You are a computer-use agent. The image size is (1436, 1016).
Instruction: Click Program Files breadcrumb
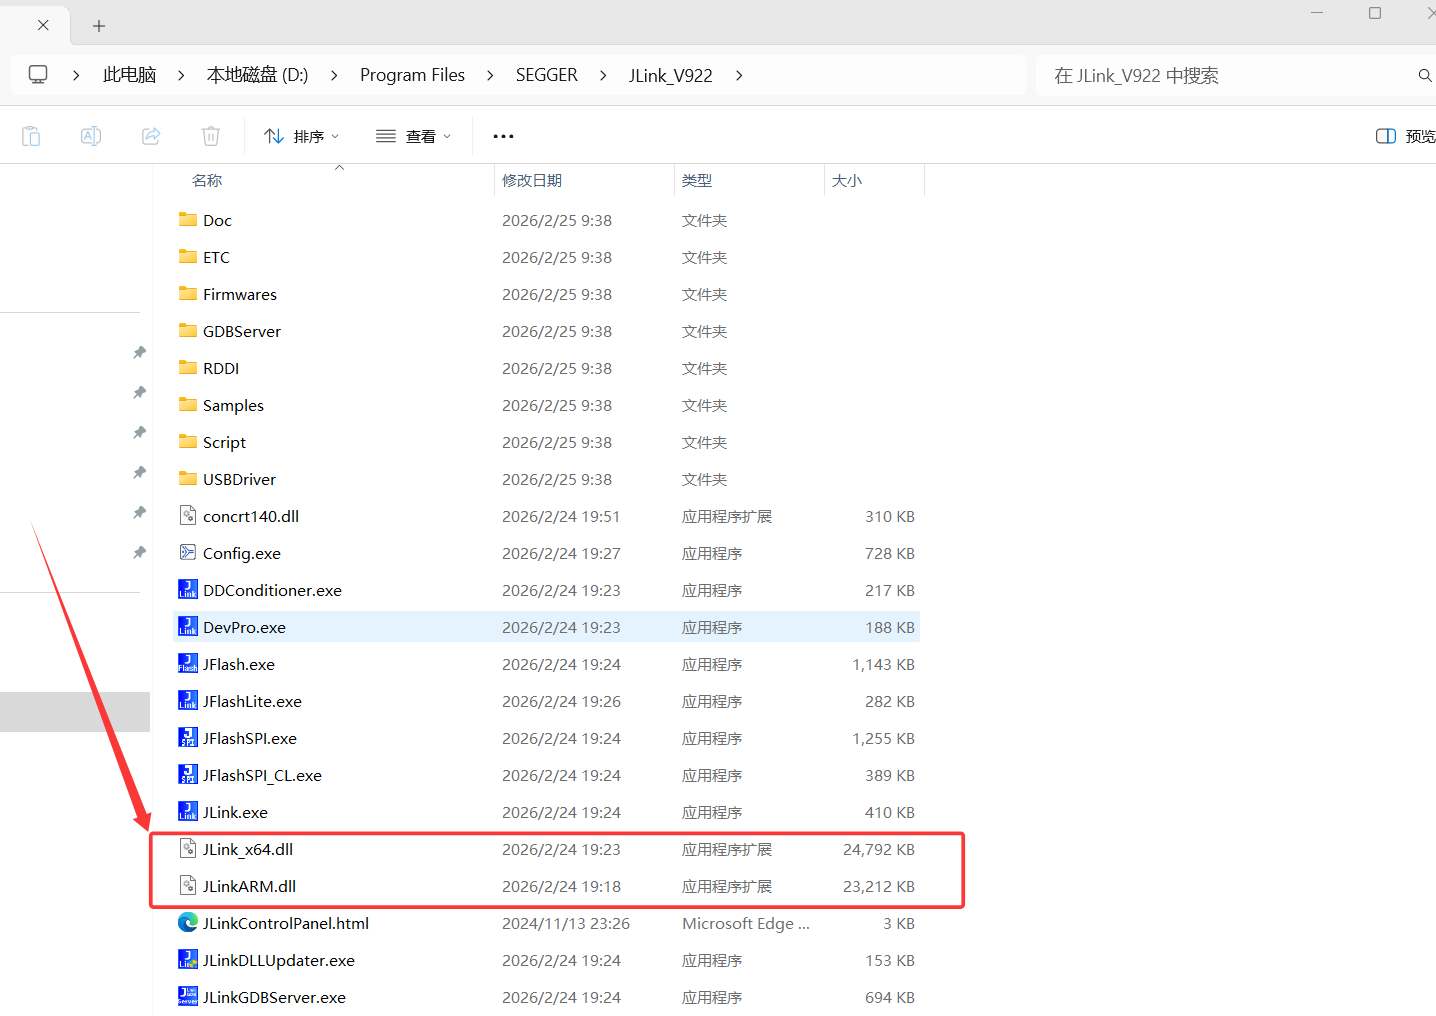click(x=412, y=75)
